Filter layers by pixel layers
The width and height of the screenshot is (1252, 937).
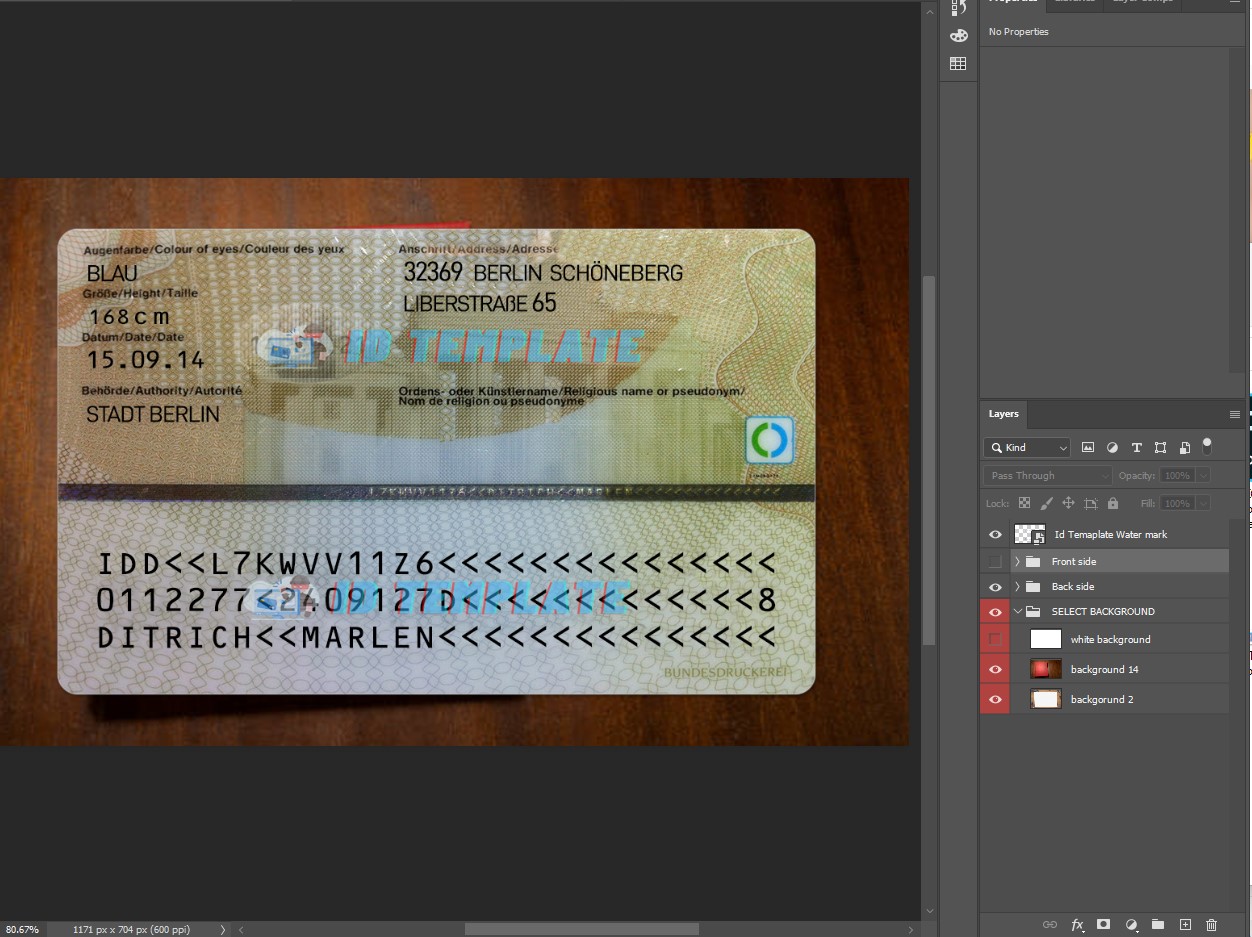tap(1088, 447)
